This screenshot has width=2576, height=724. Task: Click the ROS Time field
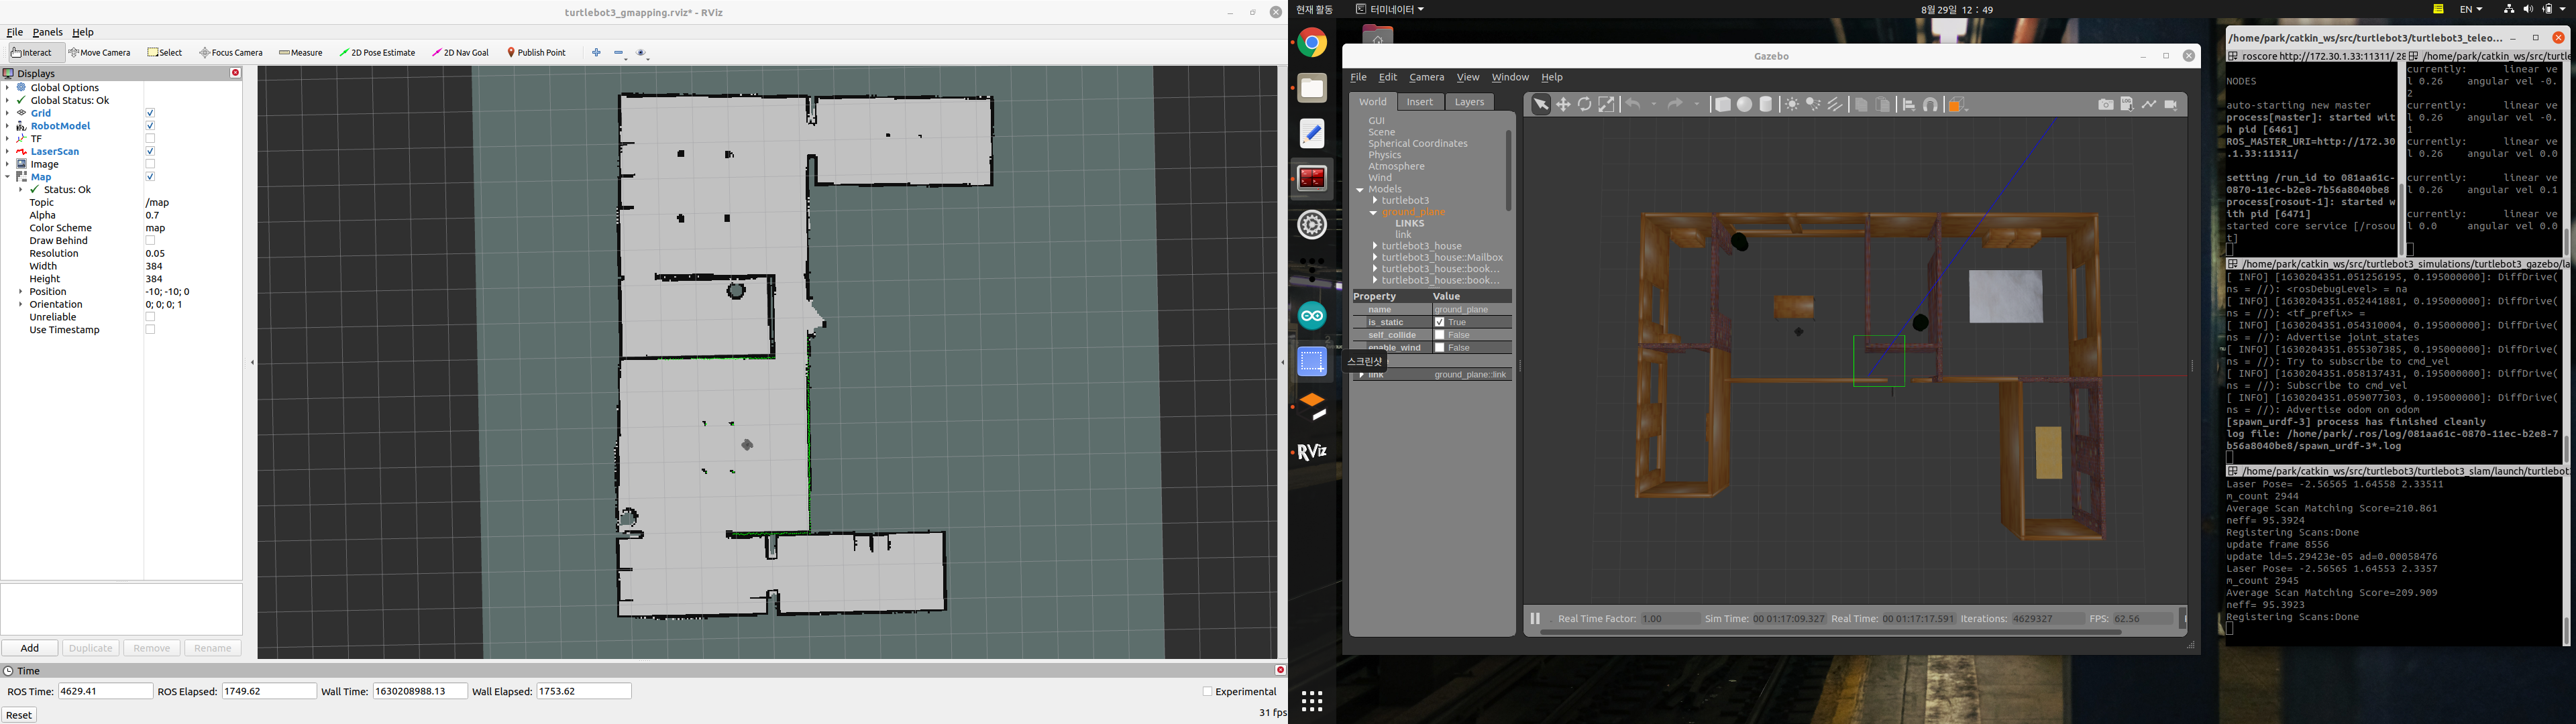tap(105, 691)
